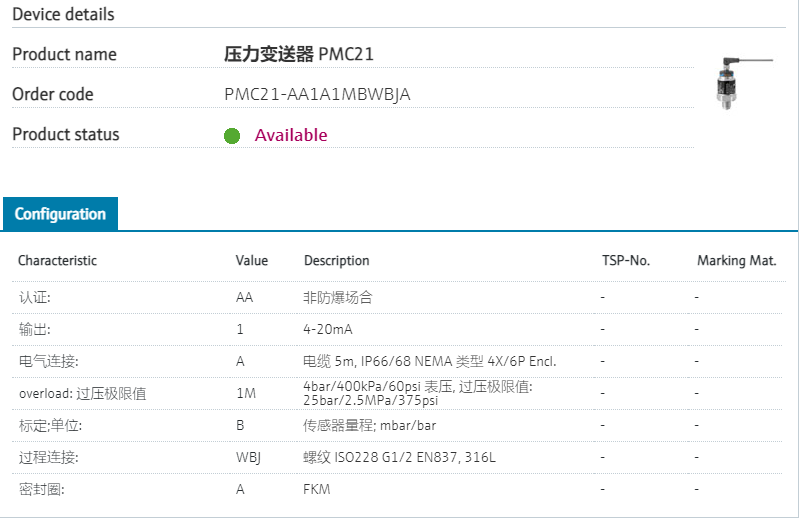
Task: Click the green product status dot
Action: pos(232,136)
